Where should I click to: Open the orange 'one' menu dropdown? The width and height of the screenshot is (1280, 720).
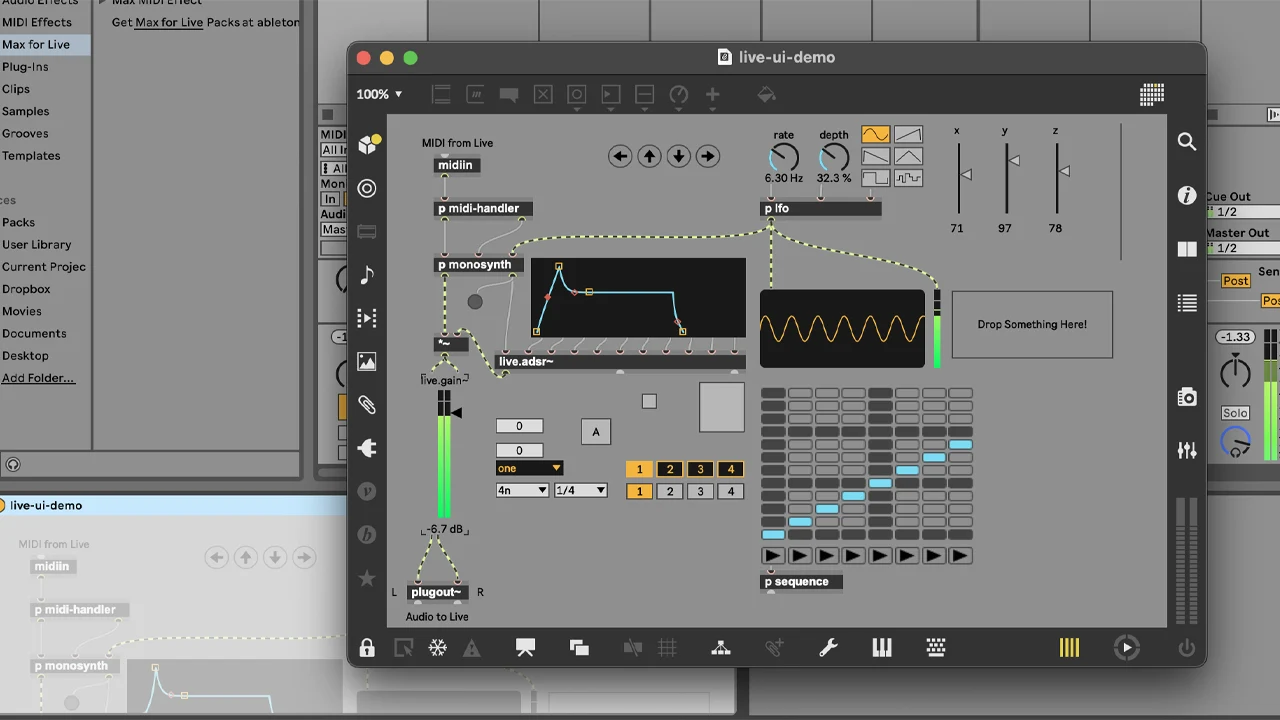[x=530, y=468]
